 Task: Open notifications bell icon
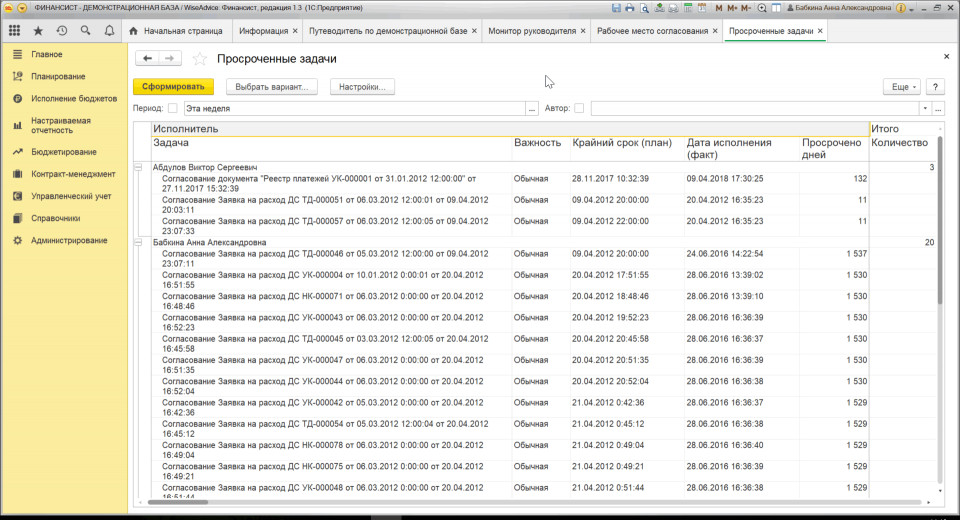[x=109, y=31]
